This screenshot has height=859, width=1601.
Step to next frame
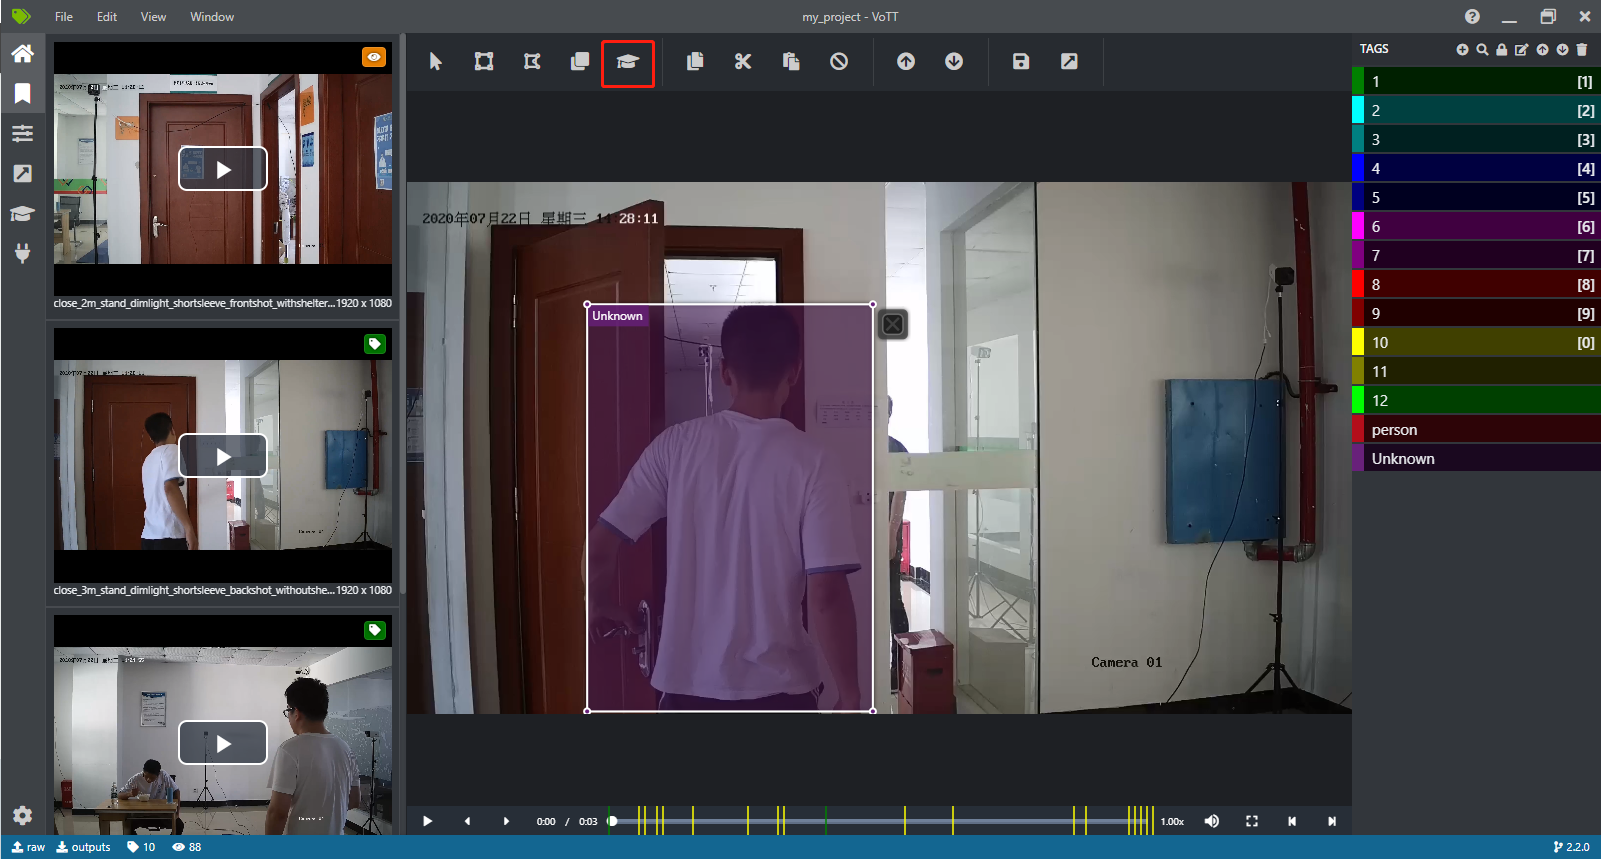(x=506, y=821)
